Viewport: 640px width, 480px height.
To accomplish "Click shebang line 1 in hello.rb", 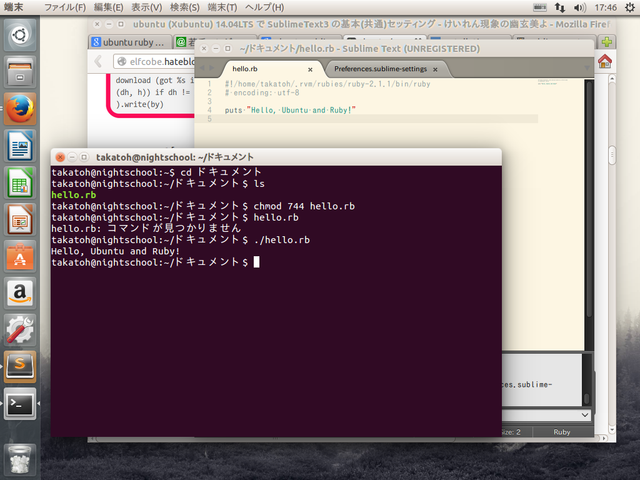I will [x=327, y=84].
